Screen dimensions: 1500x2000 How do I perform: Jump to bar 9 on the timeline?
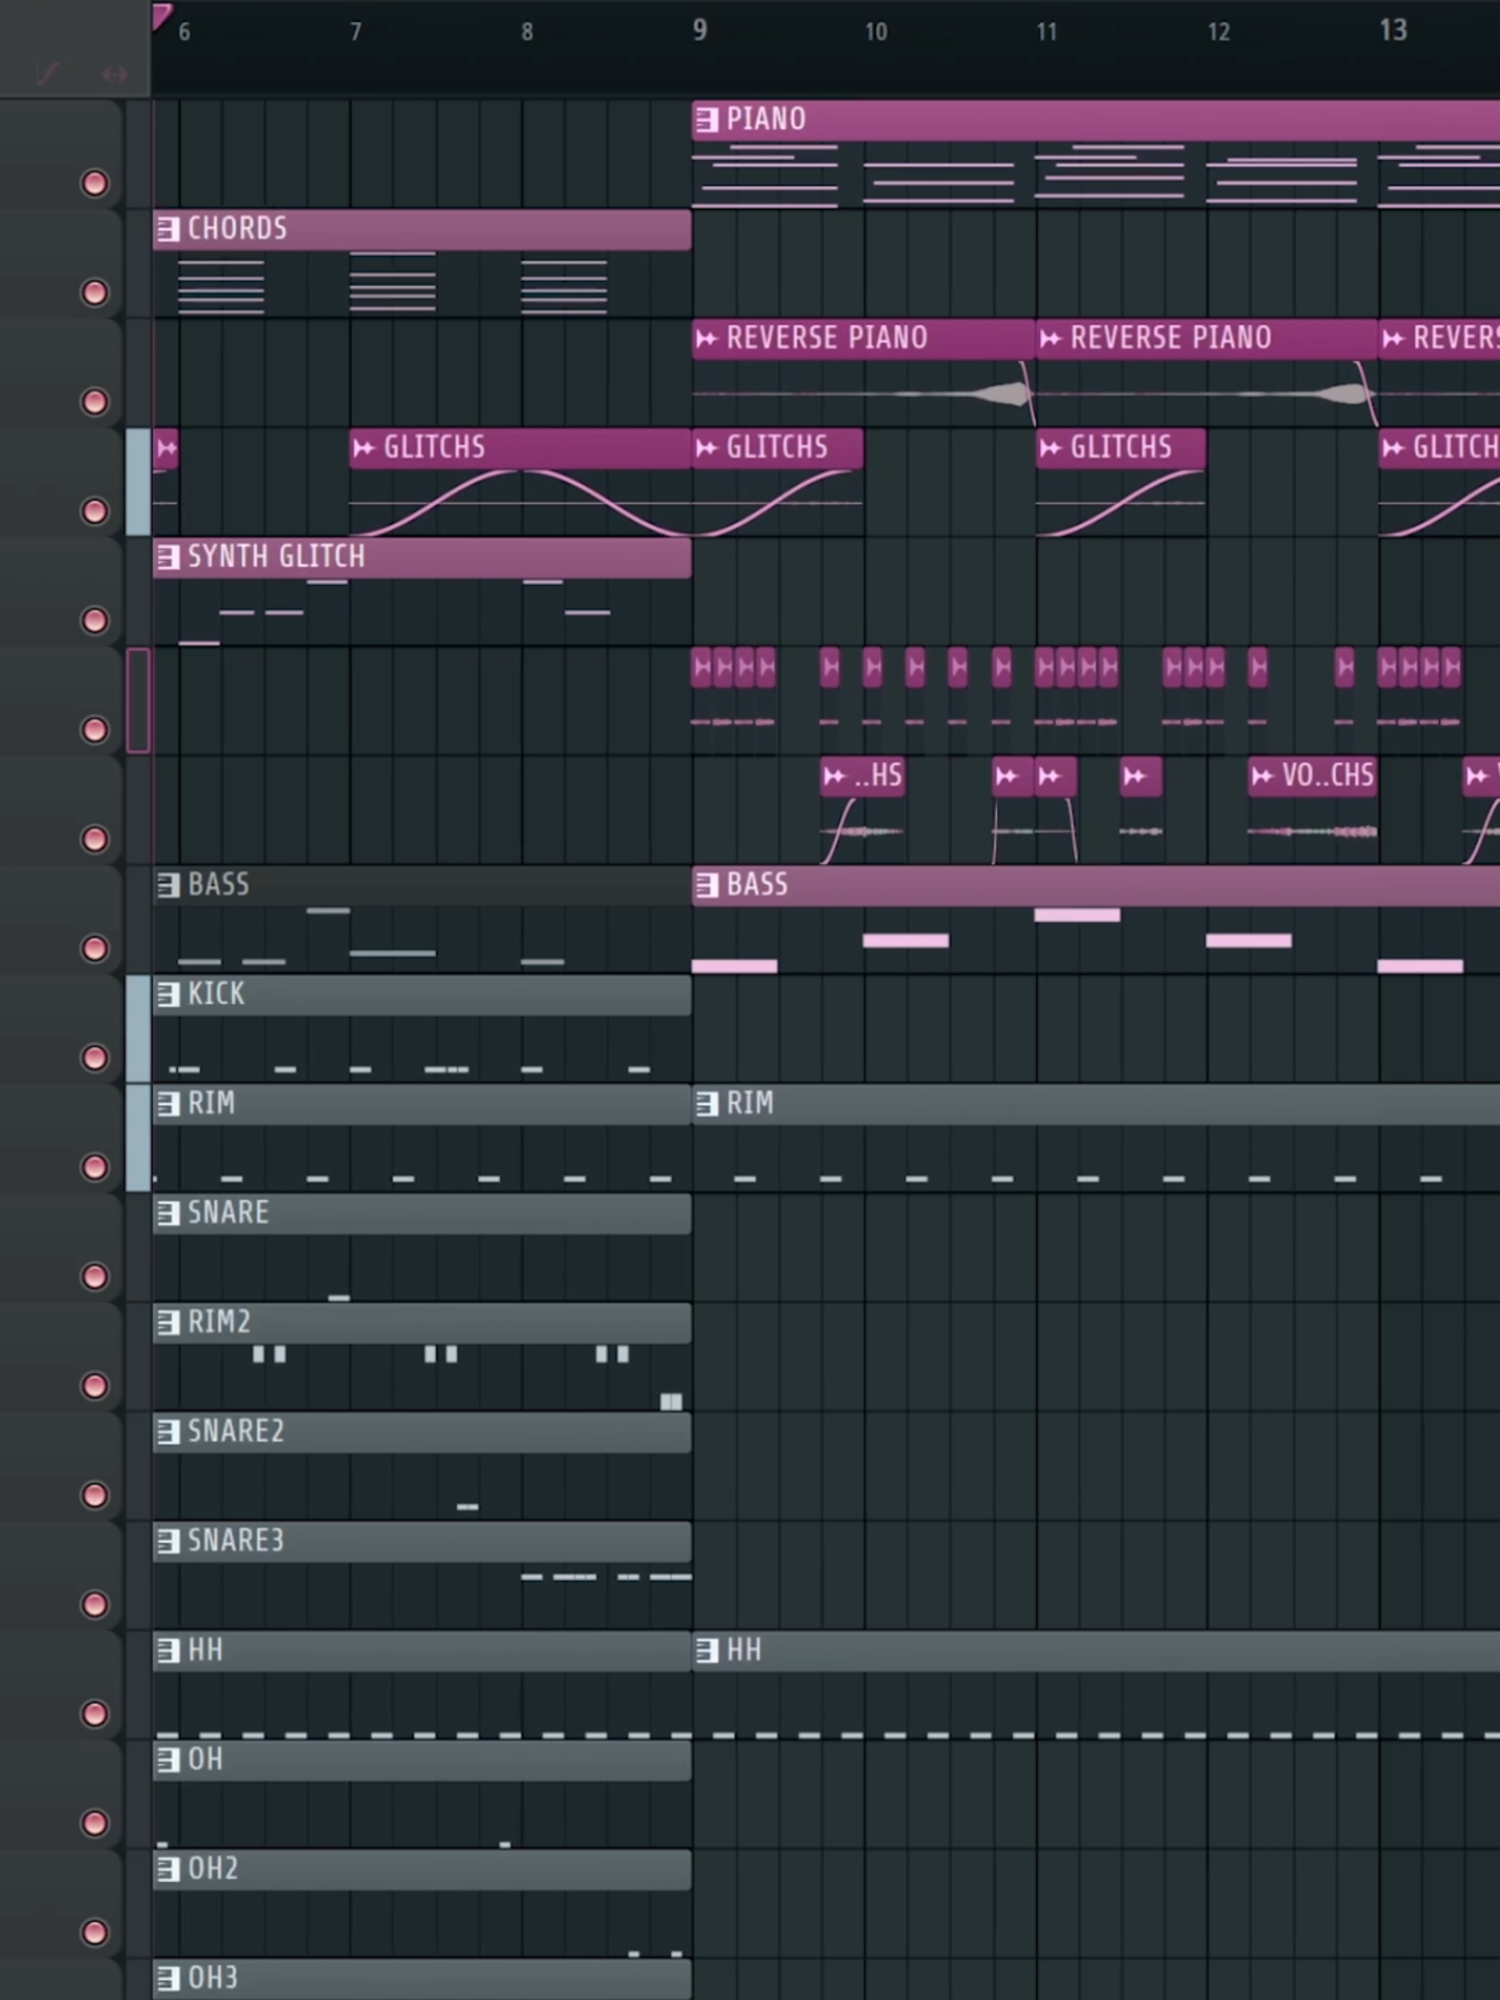(700, 30)
